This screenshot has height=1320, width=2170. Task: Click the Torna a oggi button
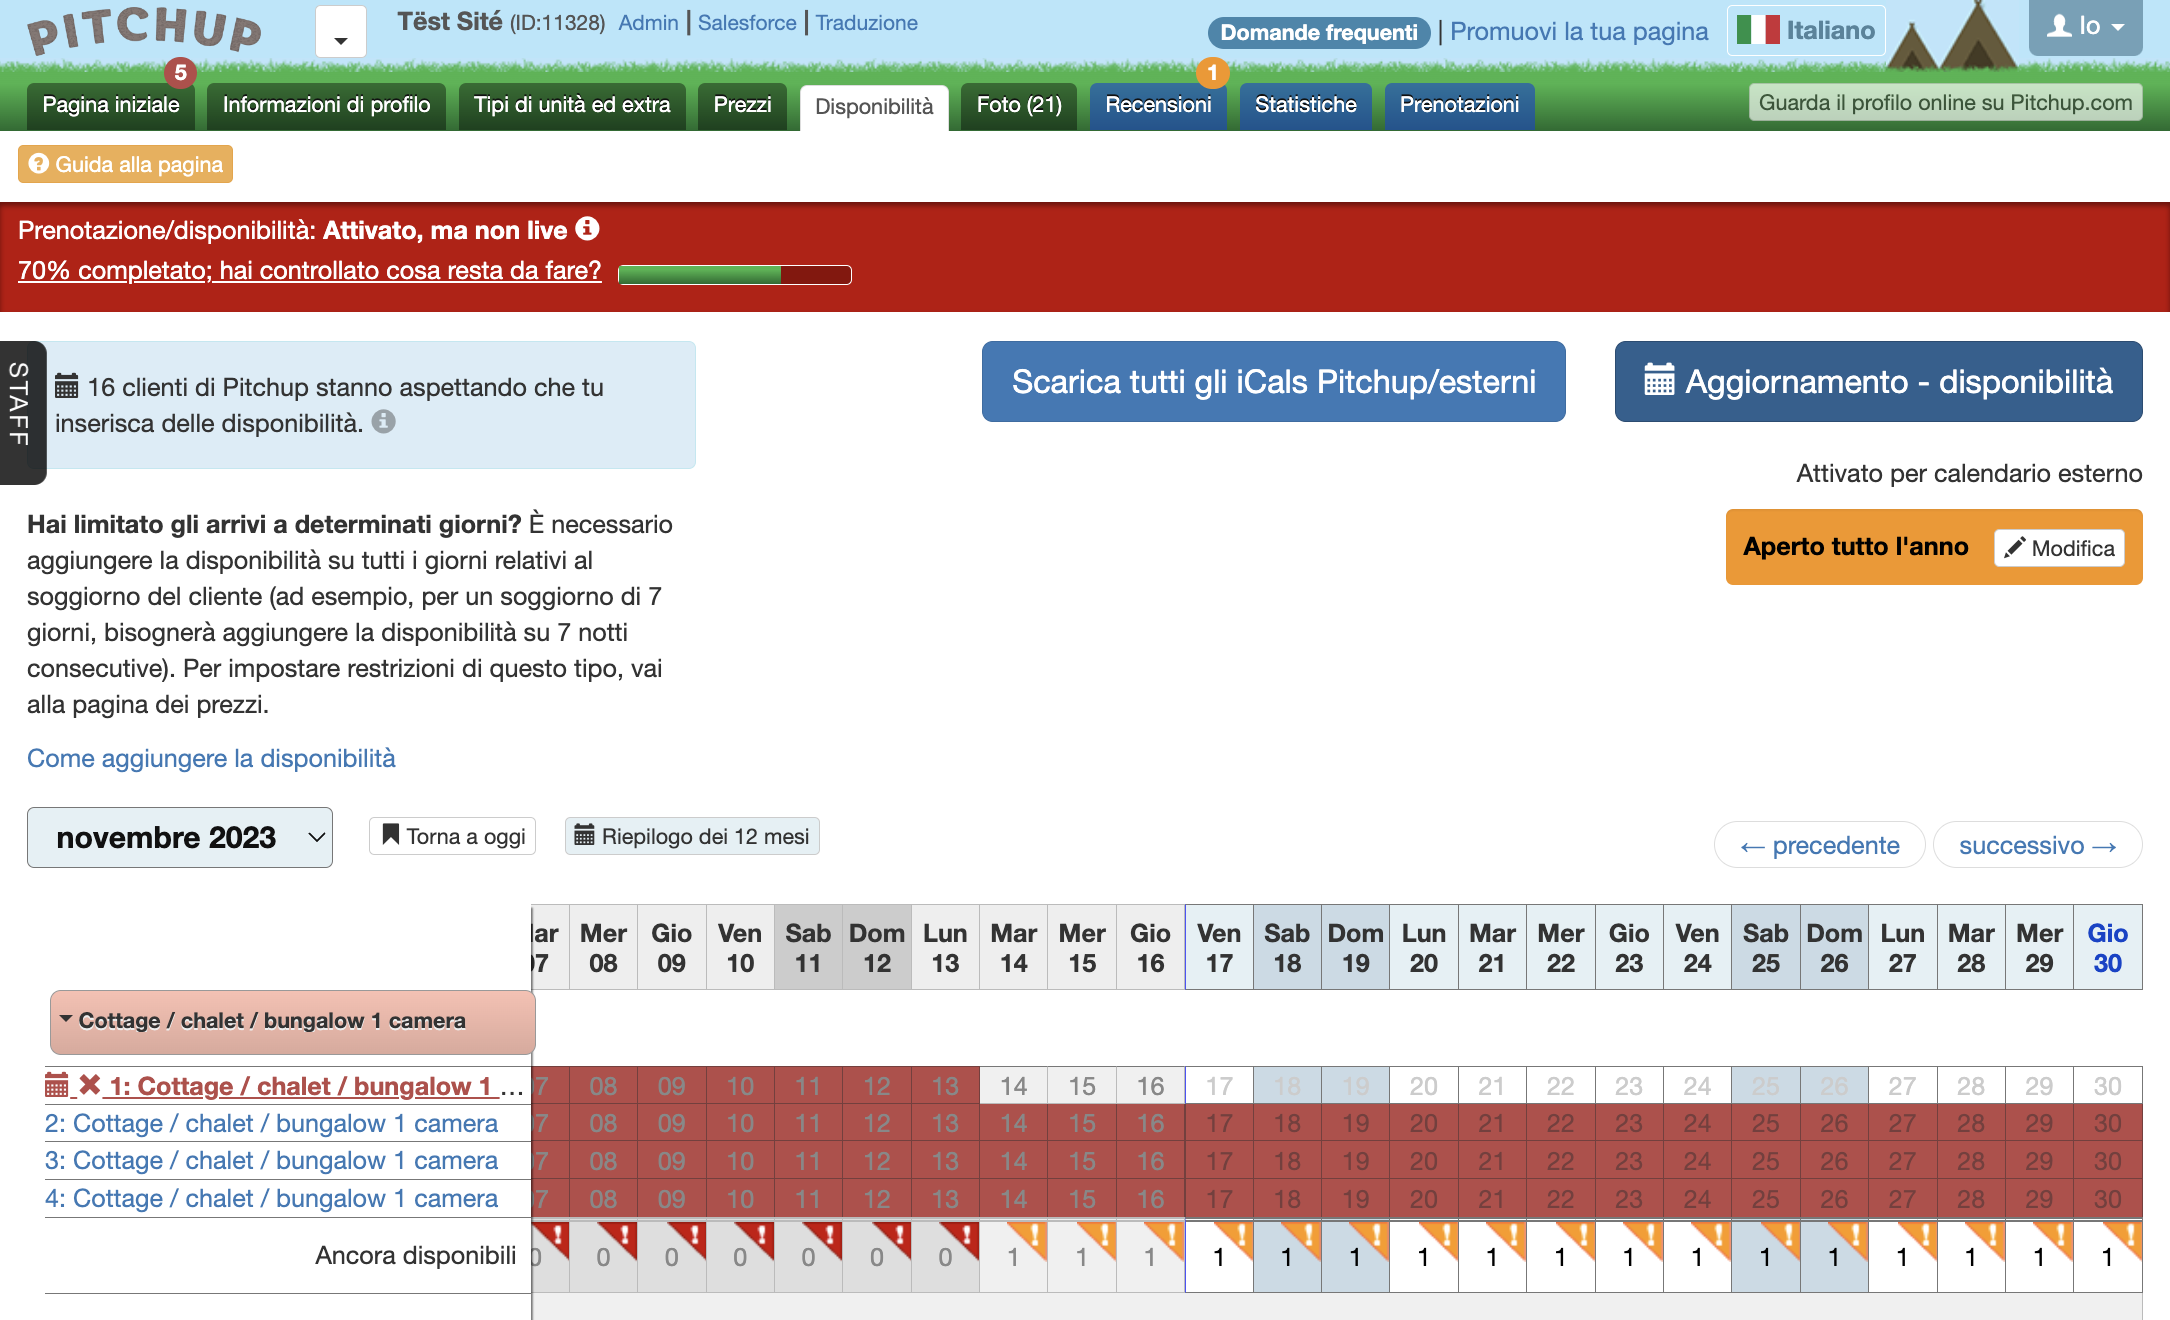click(x=452, y=836)
